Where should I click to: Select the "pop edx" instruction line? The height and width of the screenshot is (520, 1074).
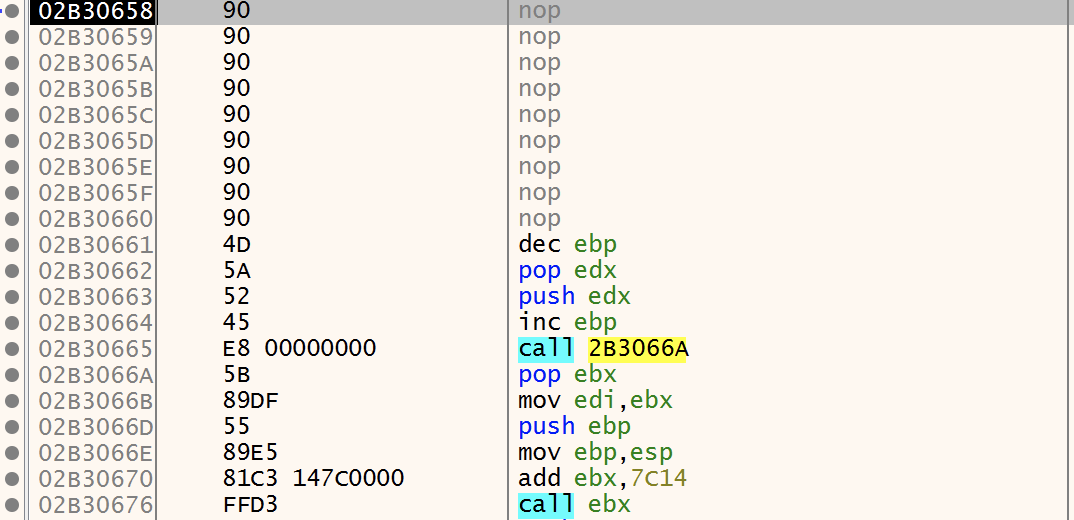(x=567, y=271)
